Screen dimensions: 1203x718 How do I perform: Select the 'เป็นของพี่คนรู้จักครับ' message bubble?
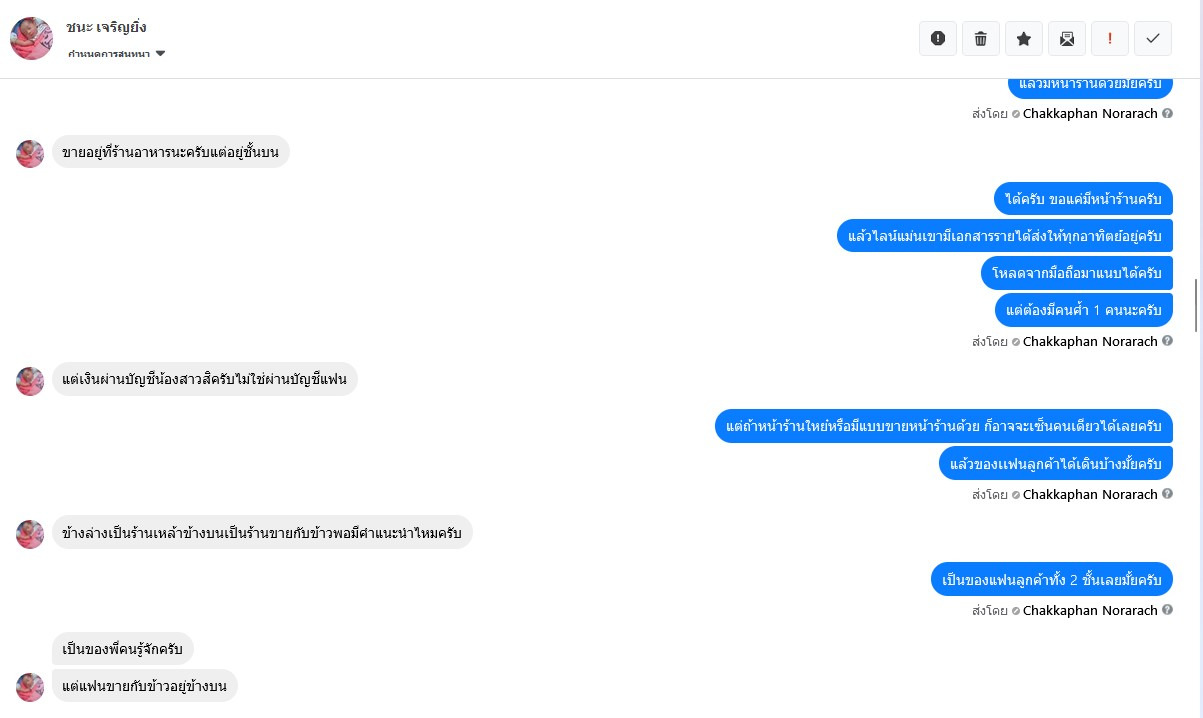click(x=123, y=649)
